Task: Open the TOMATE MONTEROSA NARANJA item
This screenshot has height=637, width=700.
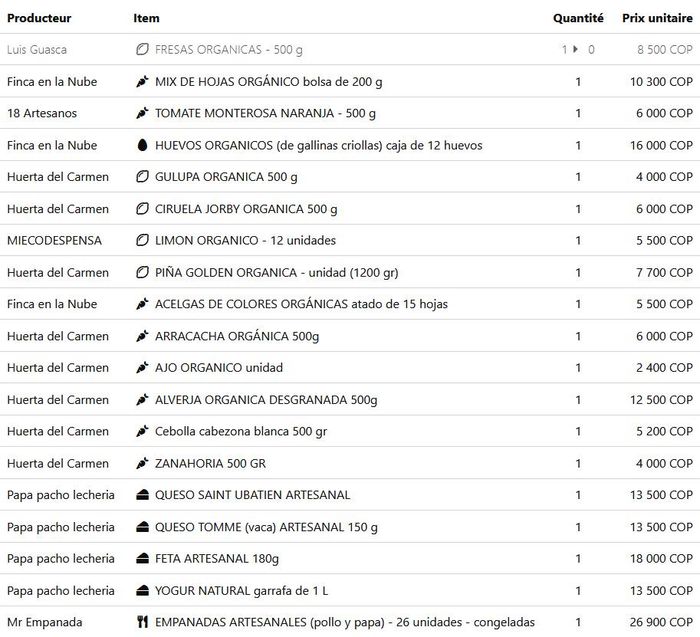Action: pos(265,113)
